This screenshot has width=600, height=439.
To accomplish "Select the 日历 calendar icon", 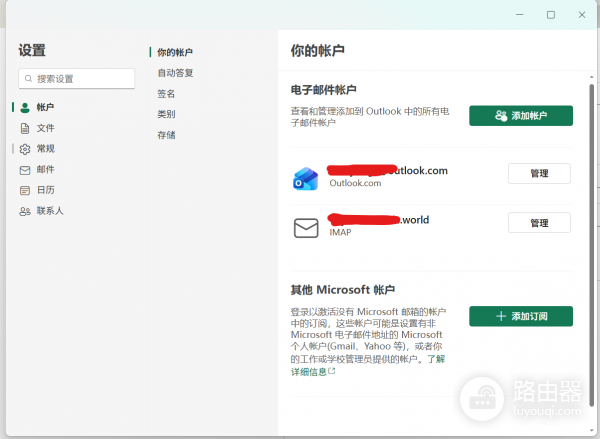I will [25, 190].
